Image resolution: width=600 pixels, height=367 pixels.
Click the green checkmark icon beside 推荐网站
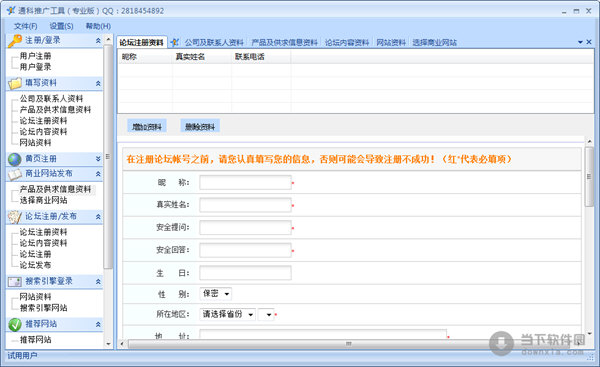click(15, 325)
